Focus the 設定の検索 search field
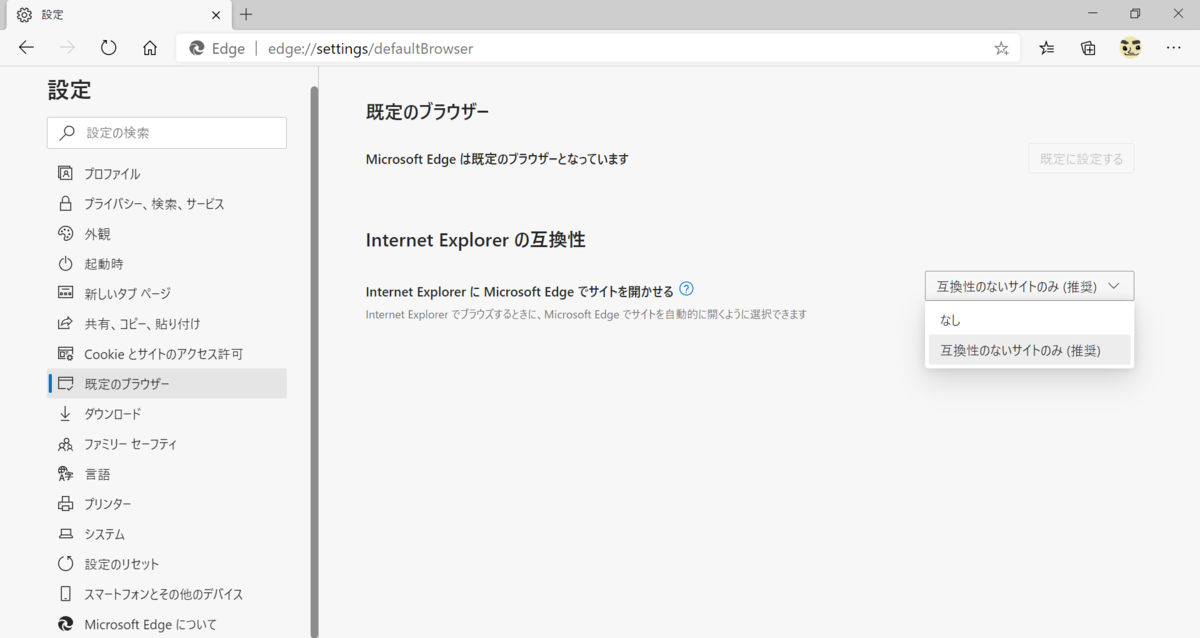The height and width of the screenshot is (638, 1200). 167,132
